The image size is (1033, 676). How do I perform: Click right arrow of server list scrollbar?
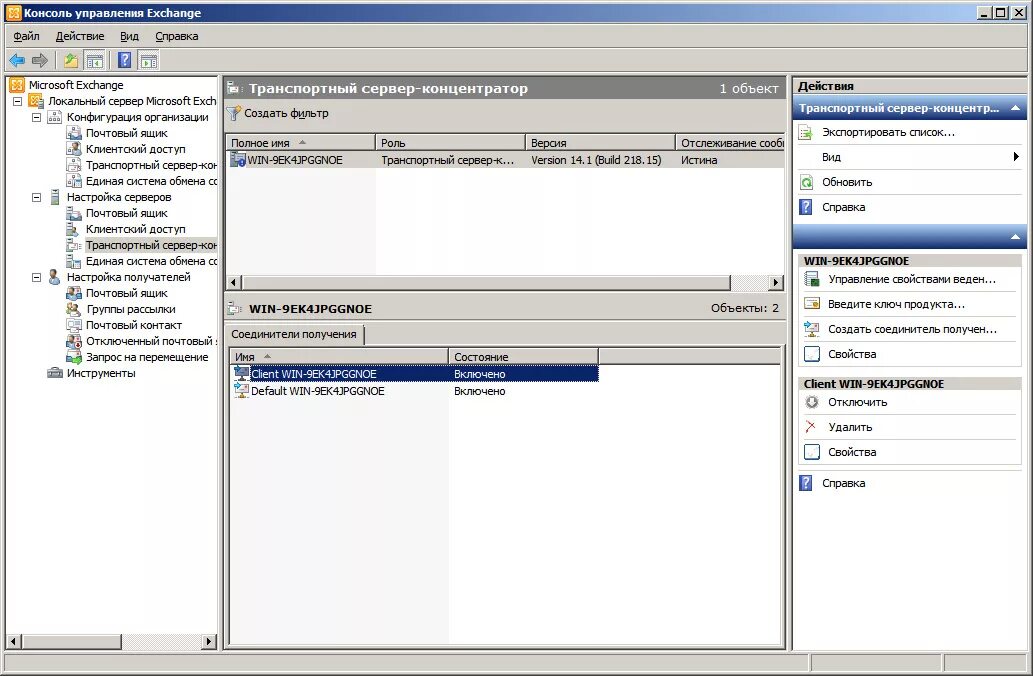(x=776, y=283)
